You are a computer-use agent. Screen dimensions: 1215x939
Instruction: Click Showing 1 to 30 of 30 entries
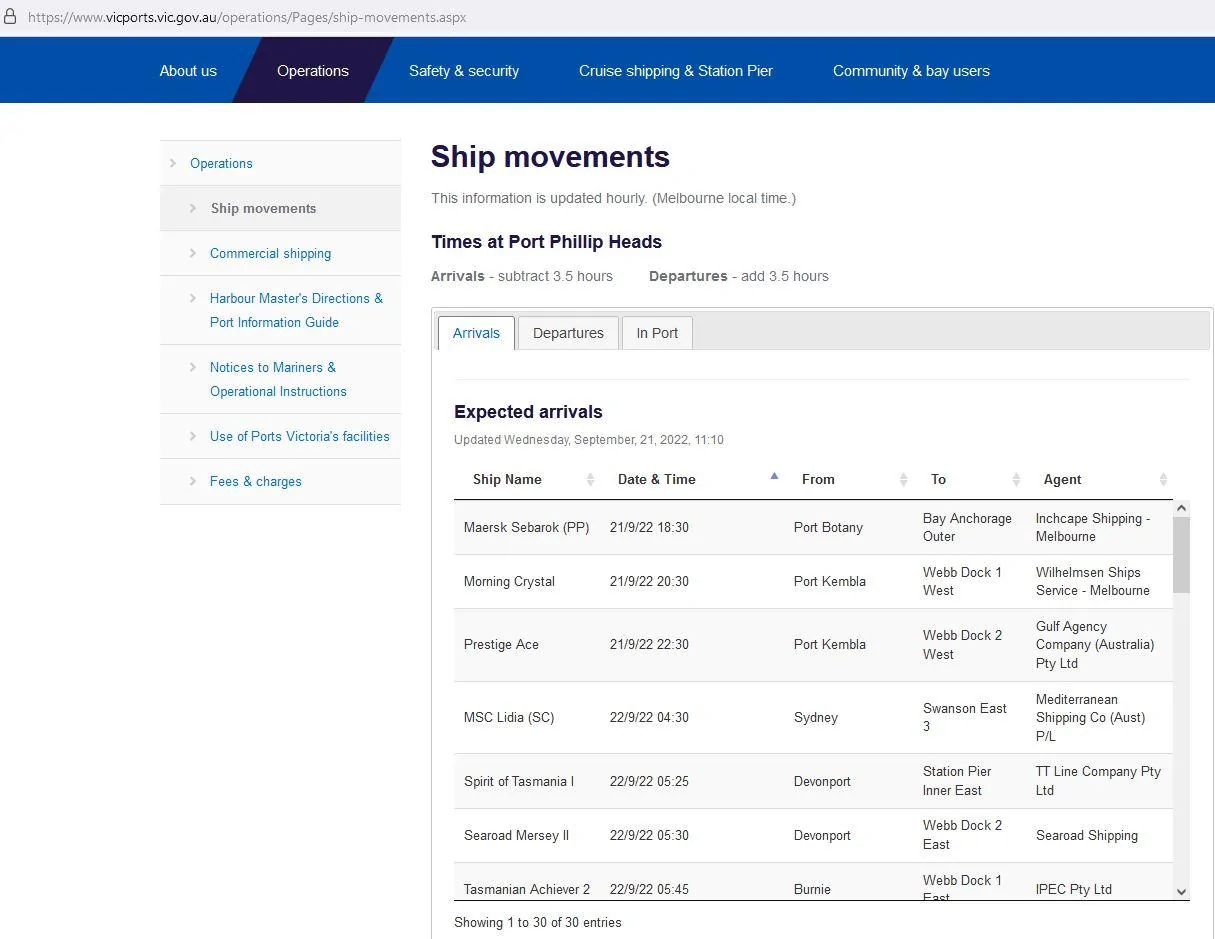(x=538, y=922)
